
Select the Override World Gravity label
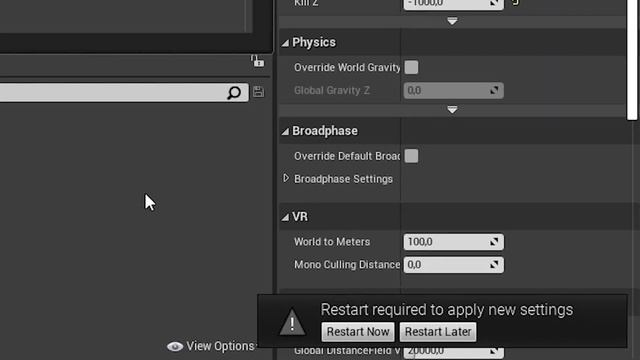(347, 67)
